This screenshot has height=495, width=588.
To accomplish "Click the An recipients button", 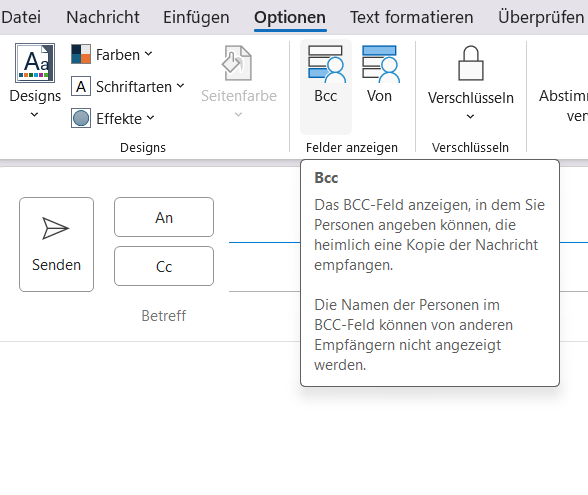I will click(x=164, y=217).
